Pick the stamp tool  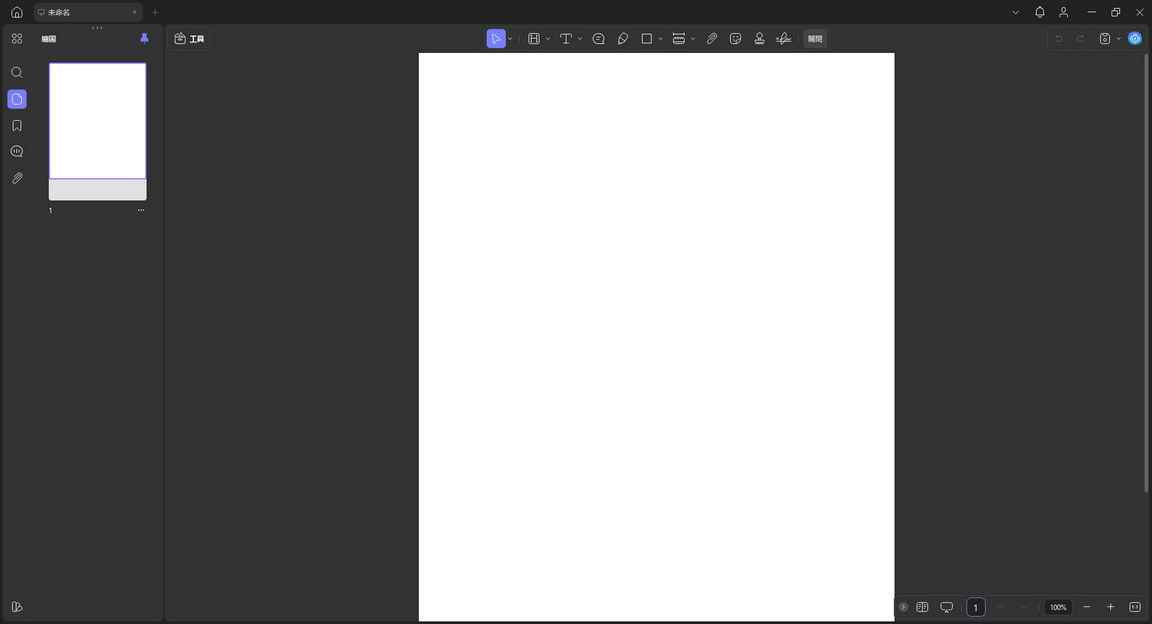pos(759,39)
